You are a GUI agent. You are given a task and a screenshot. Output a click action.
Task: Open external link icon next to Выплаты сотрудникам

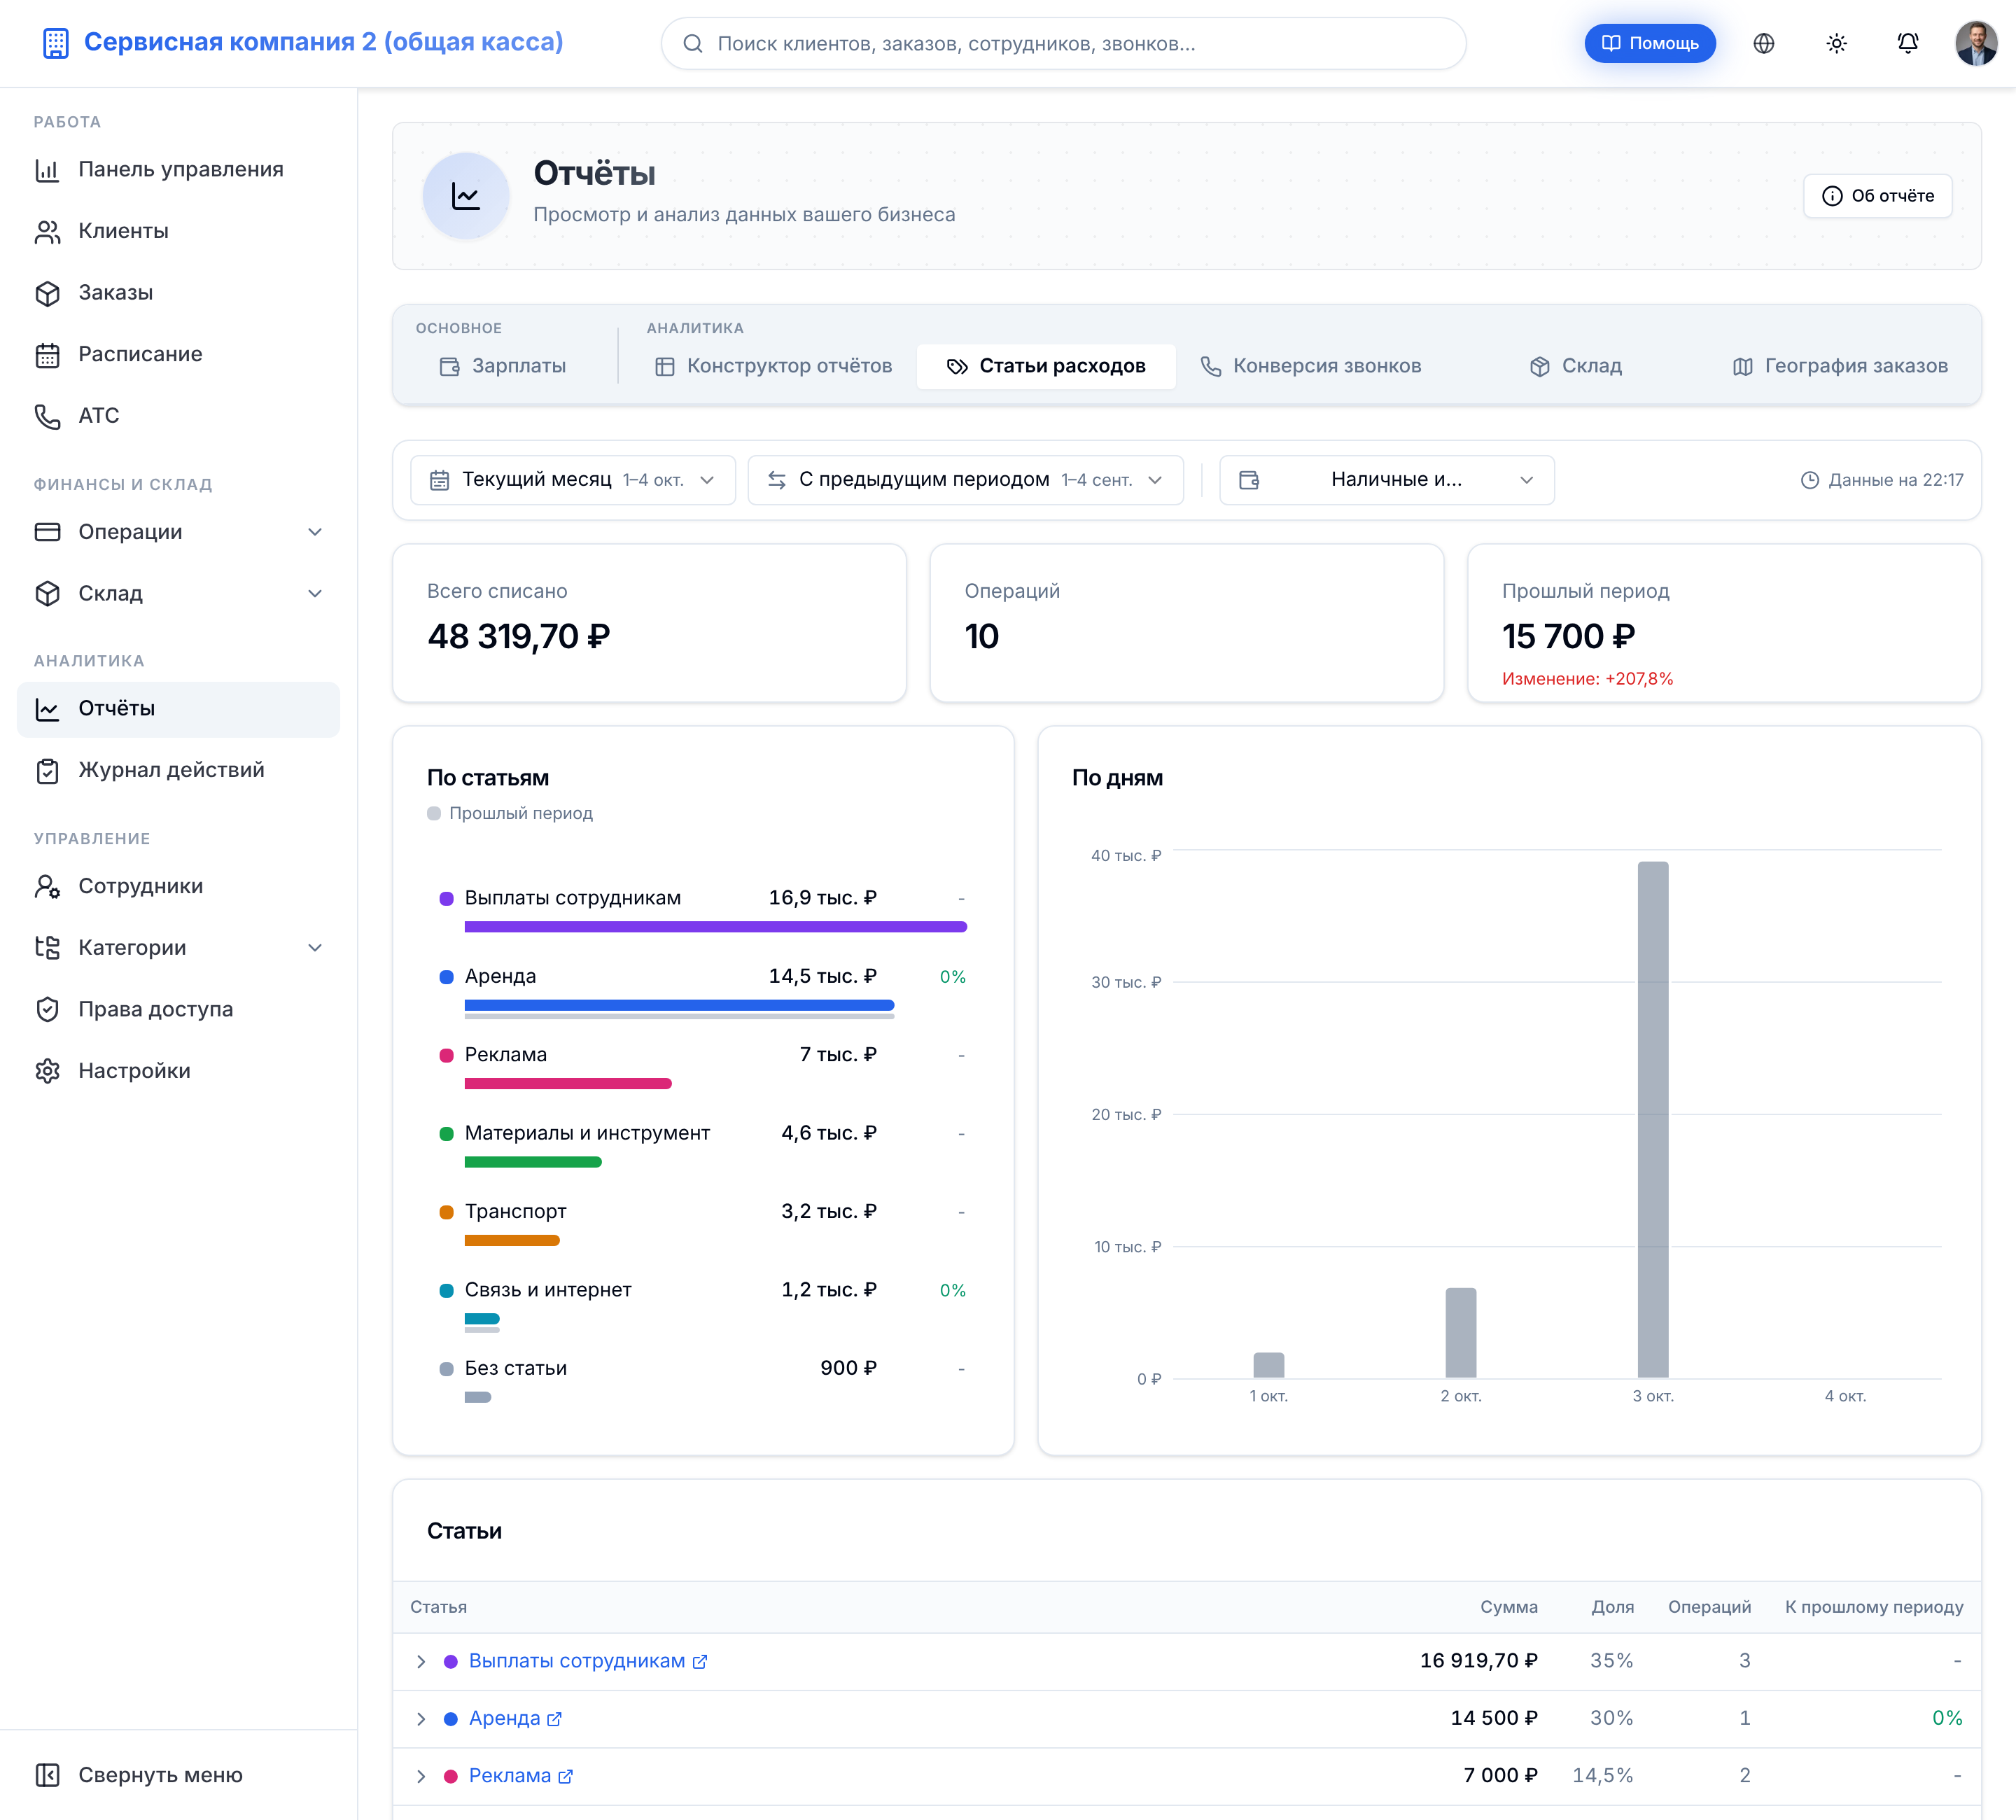point(700,1662)
